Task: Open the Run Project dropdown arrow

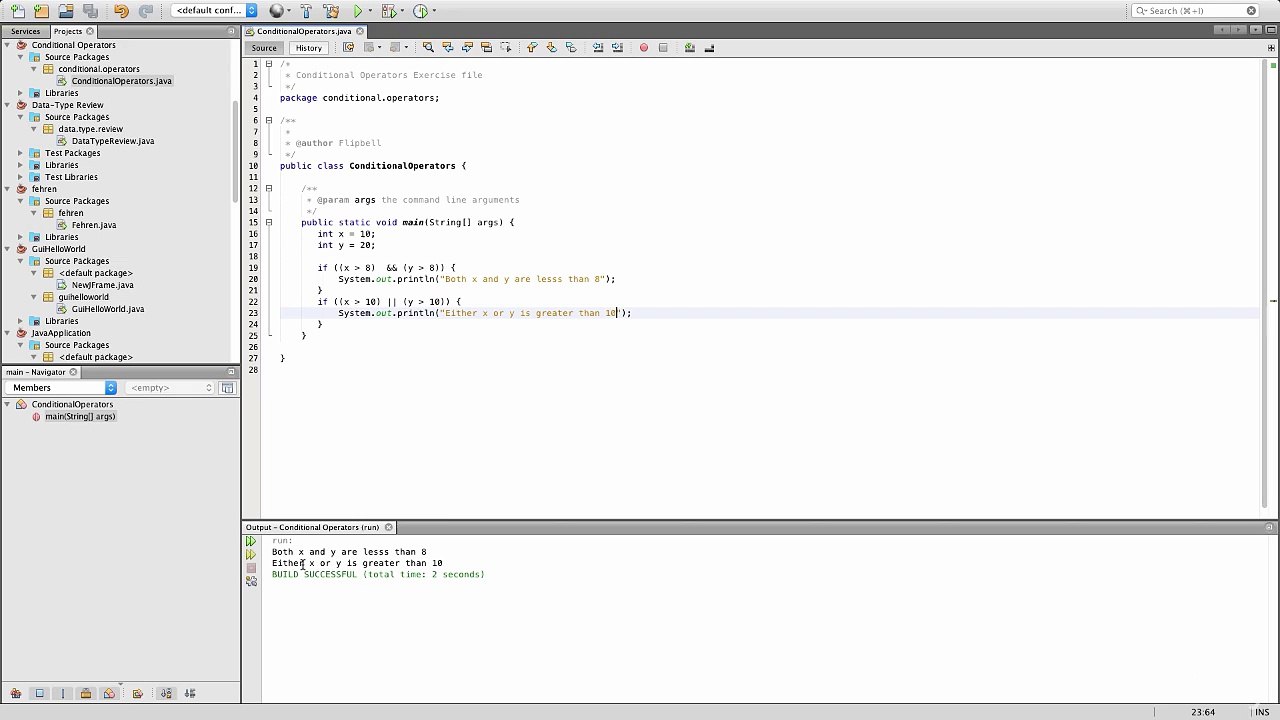Action: (x=370, y=12)
